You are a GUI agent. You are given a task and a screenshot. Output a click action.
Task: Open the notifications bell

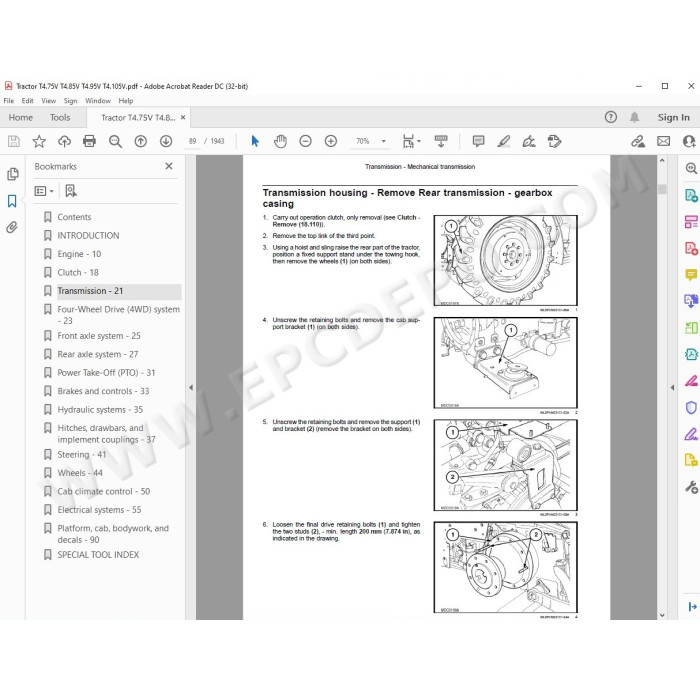pos(634,117)
